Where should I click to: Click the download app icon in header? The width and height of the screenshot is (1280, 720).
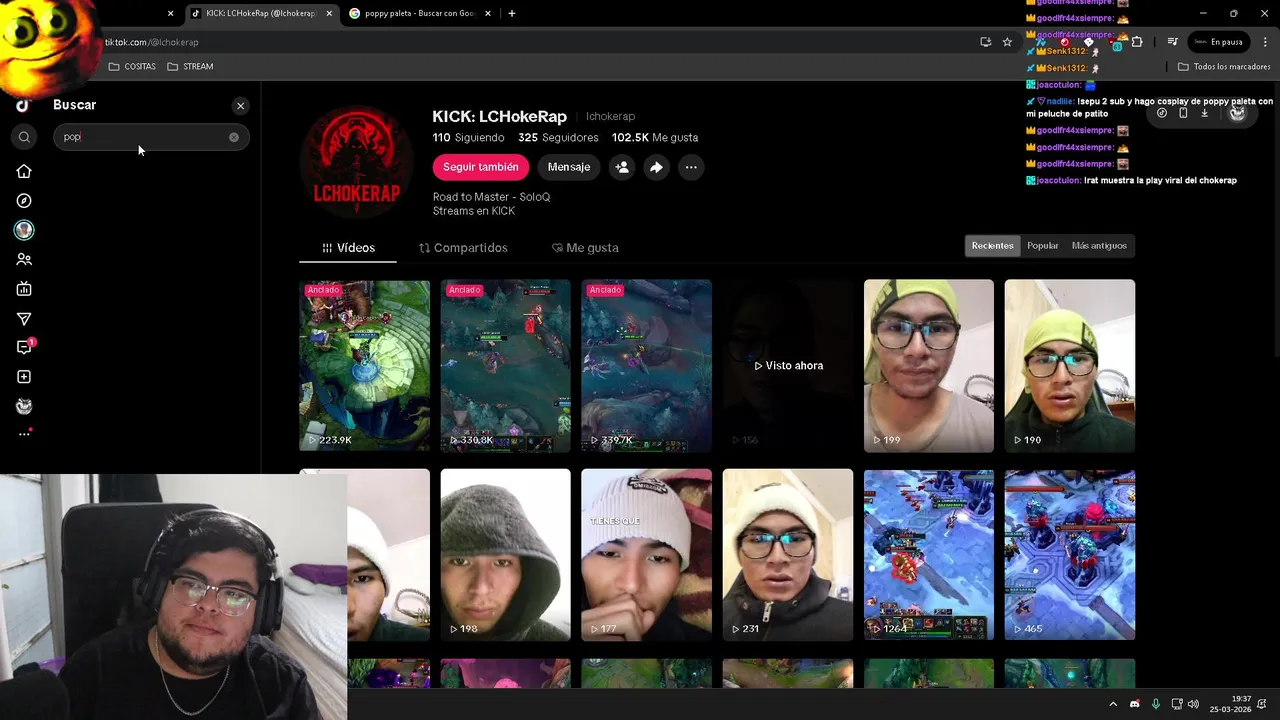[1205, 113]
